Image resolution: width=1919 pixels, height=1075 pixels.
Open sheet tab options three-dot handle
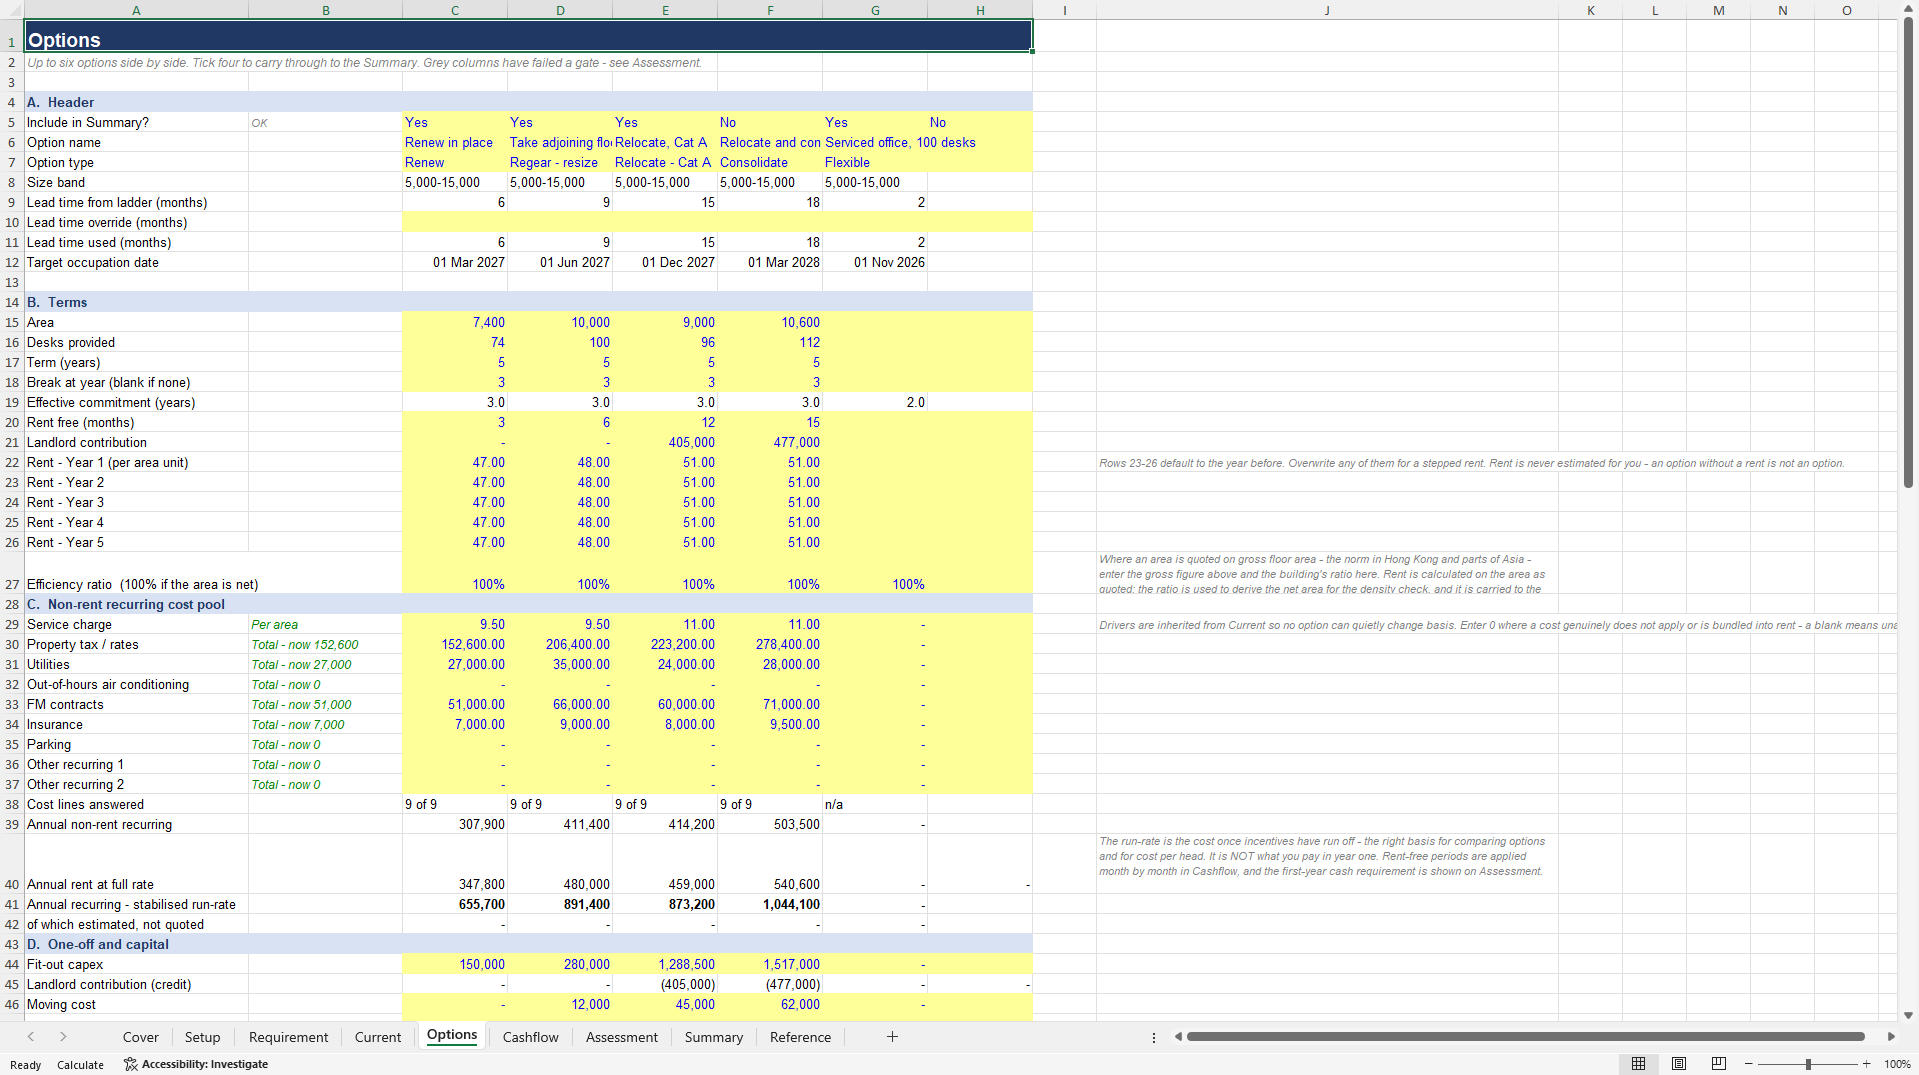click(1154, 1037)
